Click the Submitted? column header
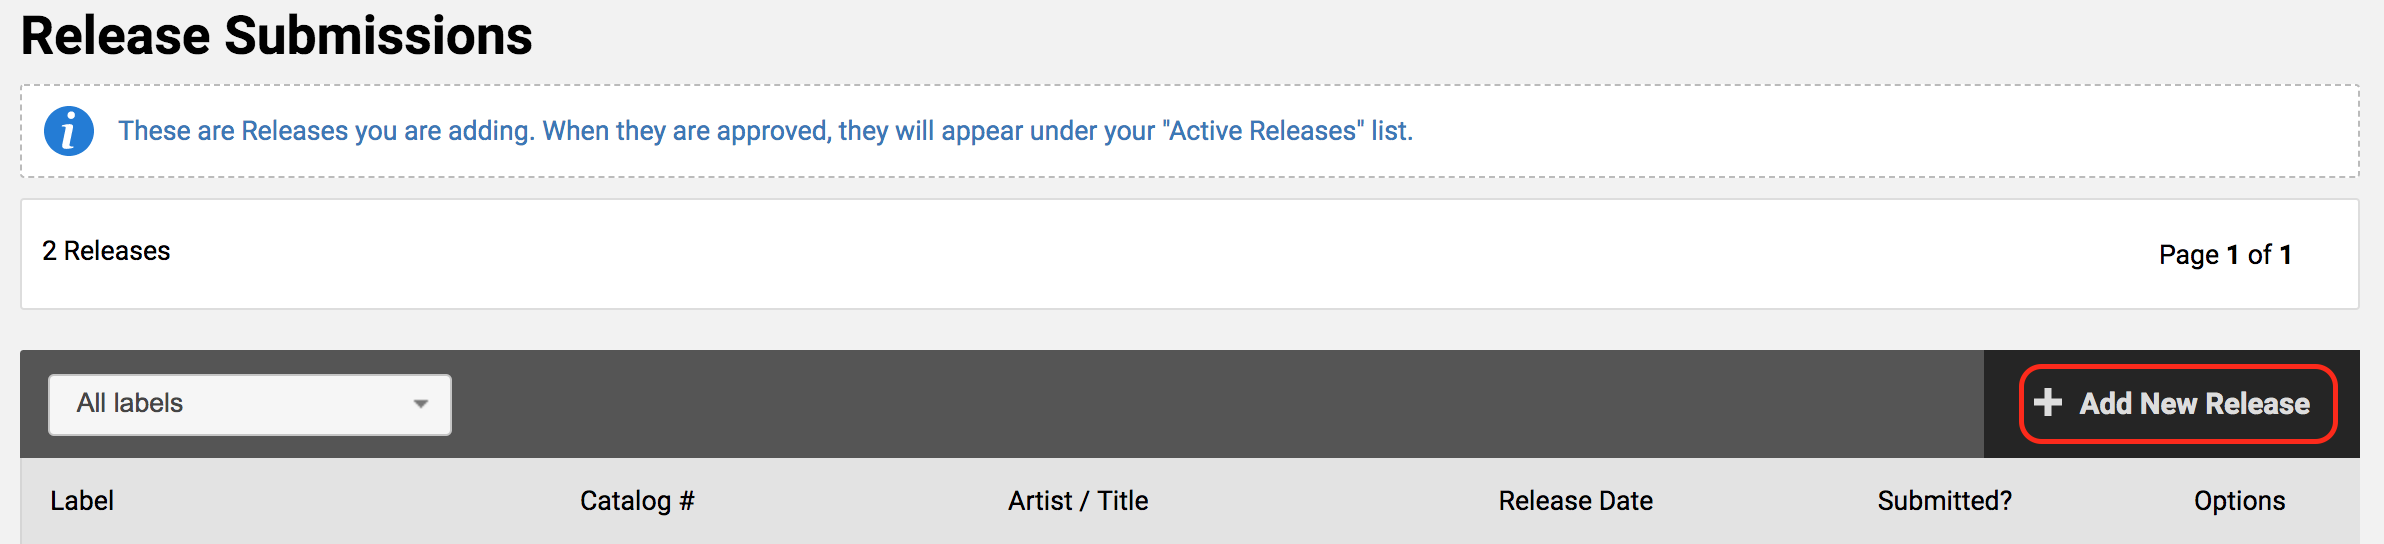Viewport: 2384px width, 544px height. (1944, 501)
